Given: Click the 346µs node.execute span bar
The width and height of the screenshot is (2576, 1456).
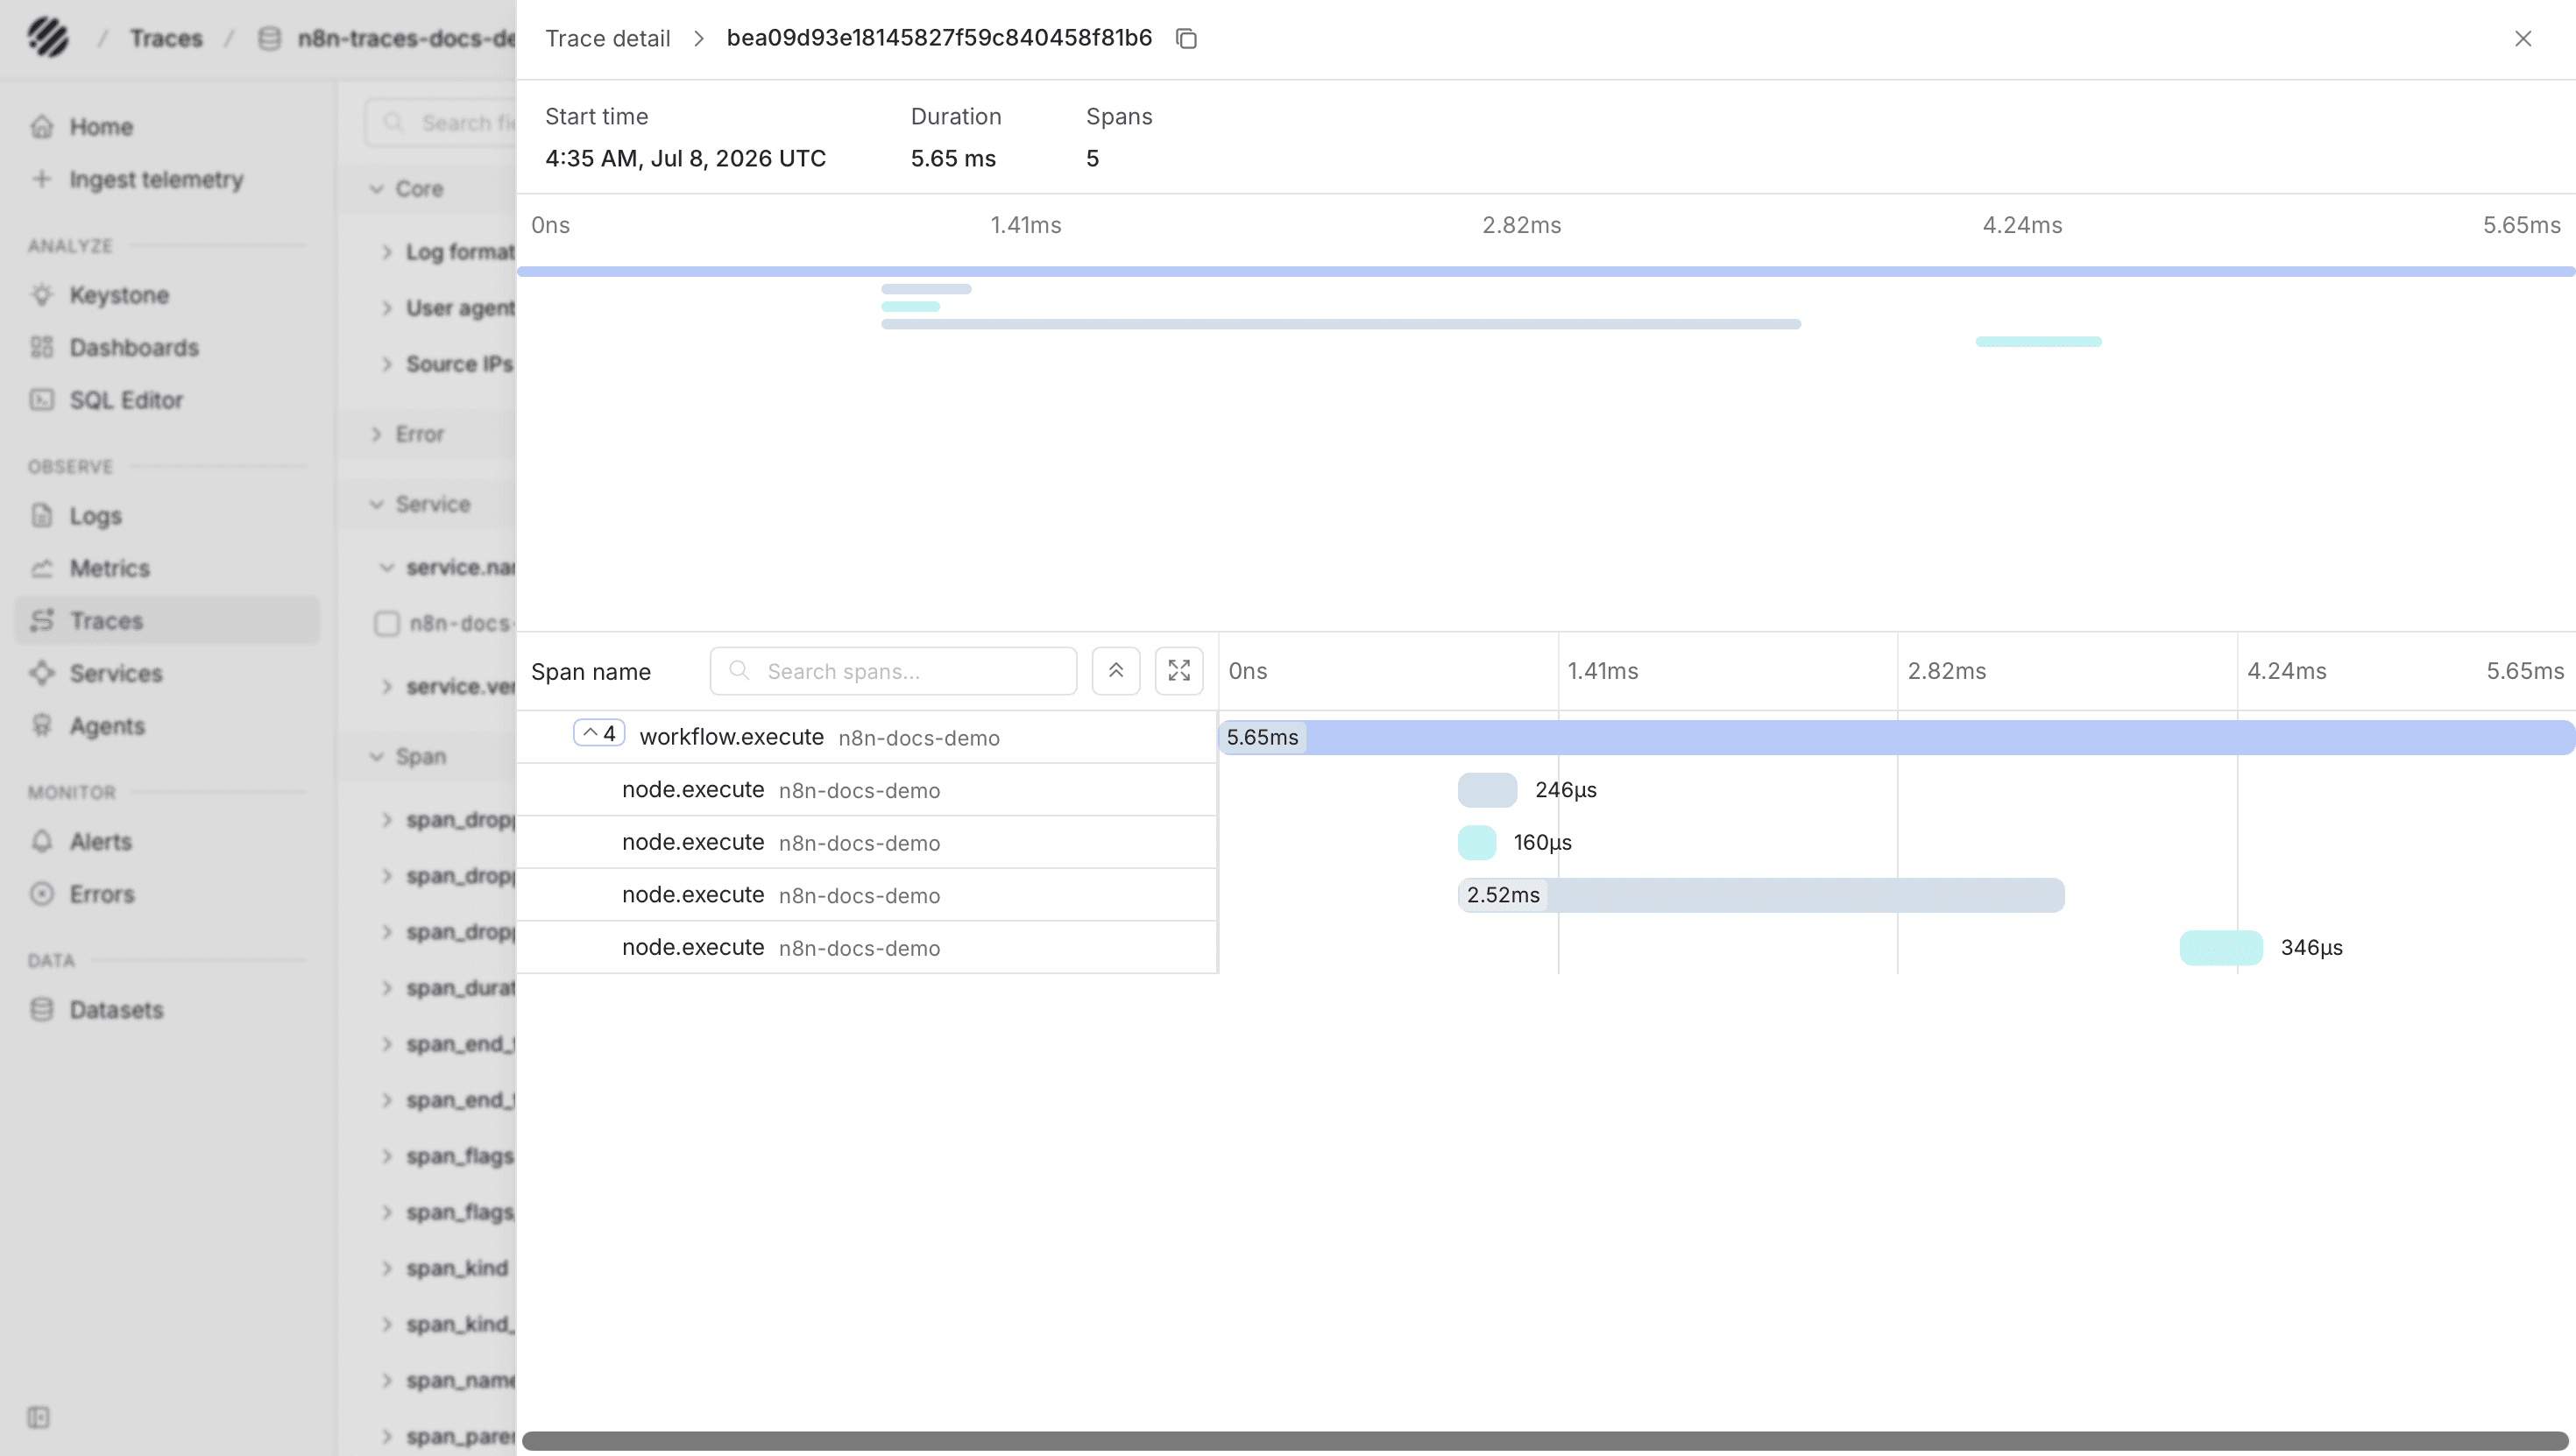Looking at the screenshot, I should point(2221,948).
